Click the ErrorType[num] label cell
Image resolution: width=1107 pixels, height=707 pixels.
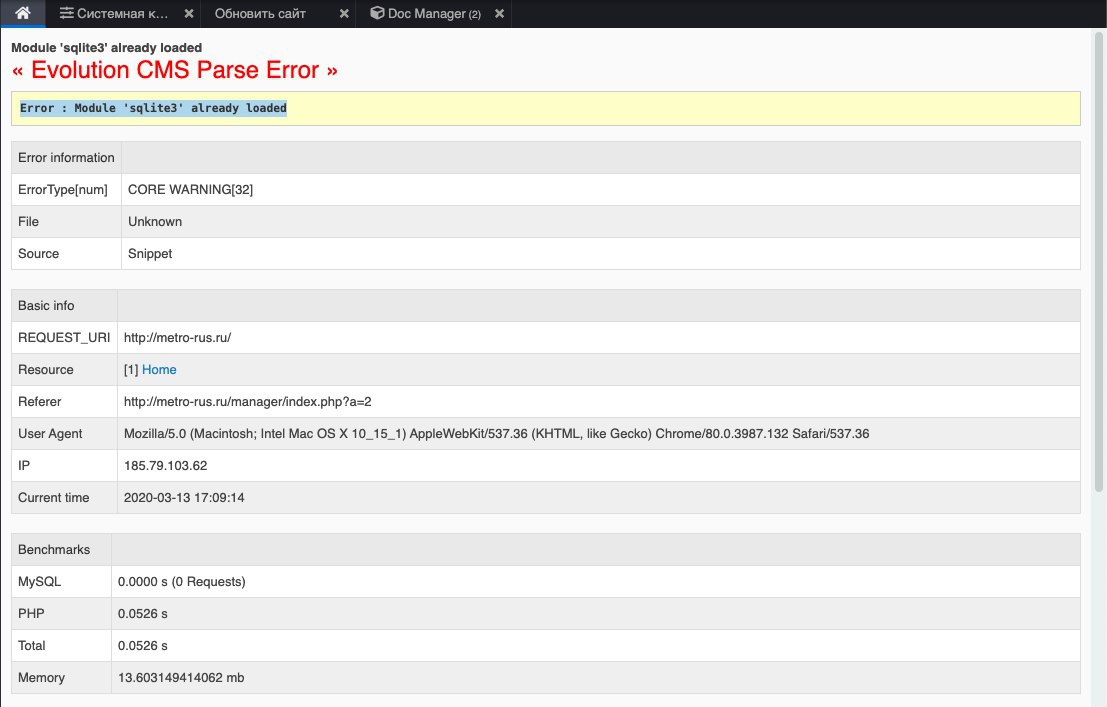(66, 189)
